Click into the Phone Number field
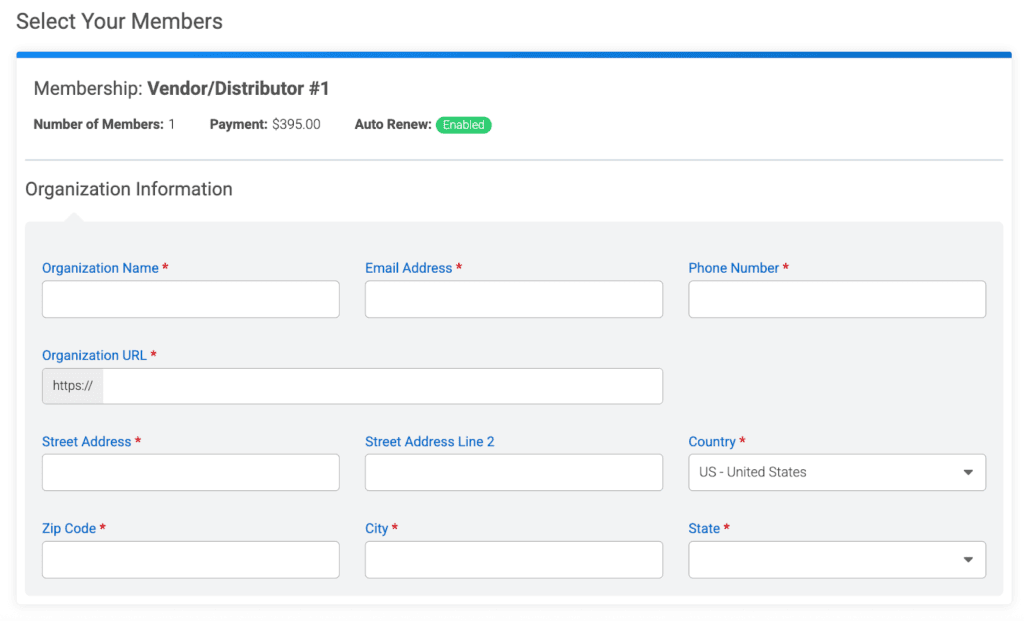1024x621 pixels. click(x=836, y=299)
